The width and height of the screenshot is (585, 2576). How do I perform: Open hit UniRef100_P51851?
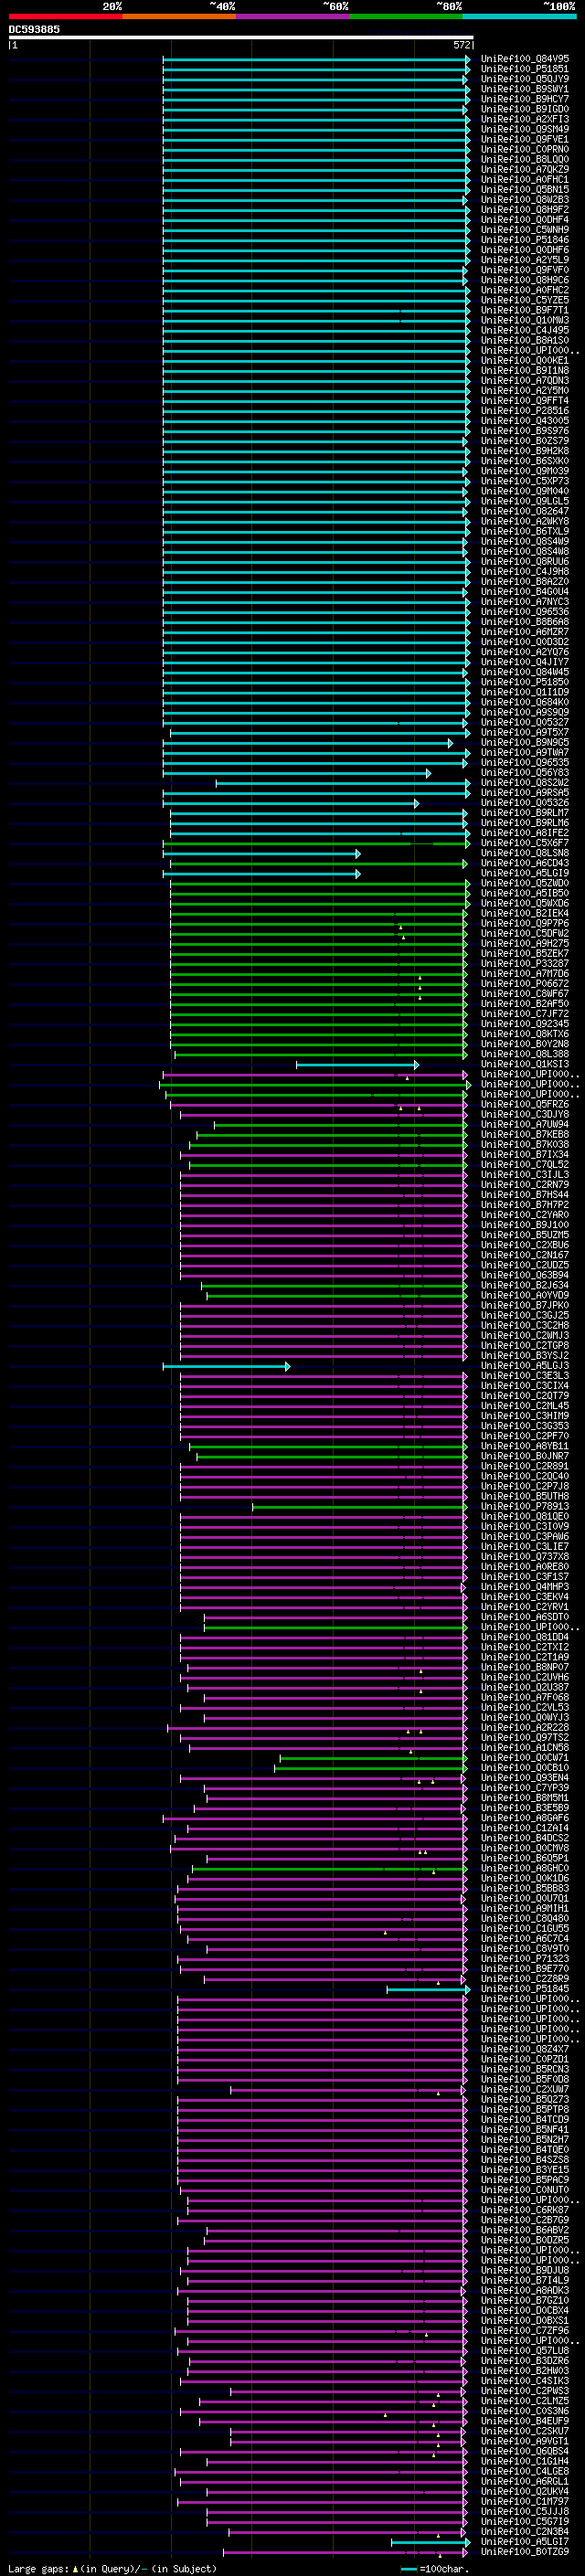[525, 69]
